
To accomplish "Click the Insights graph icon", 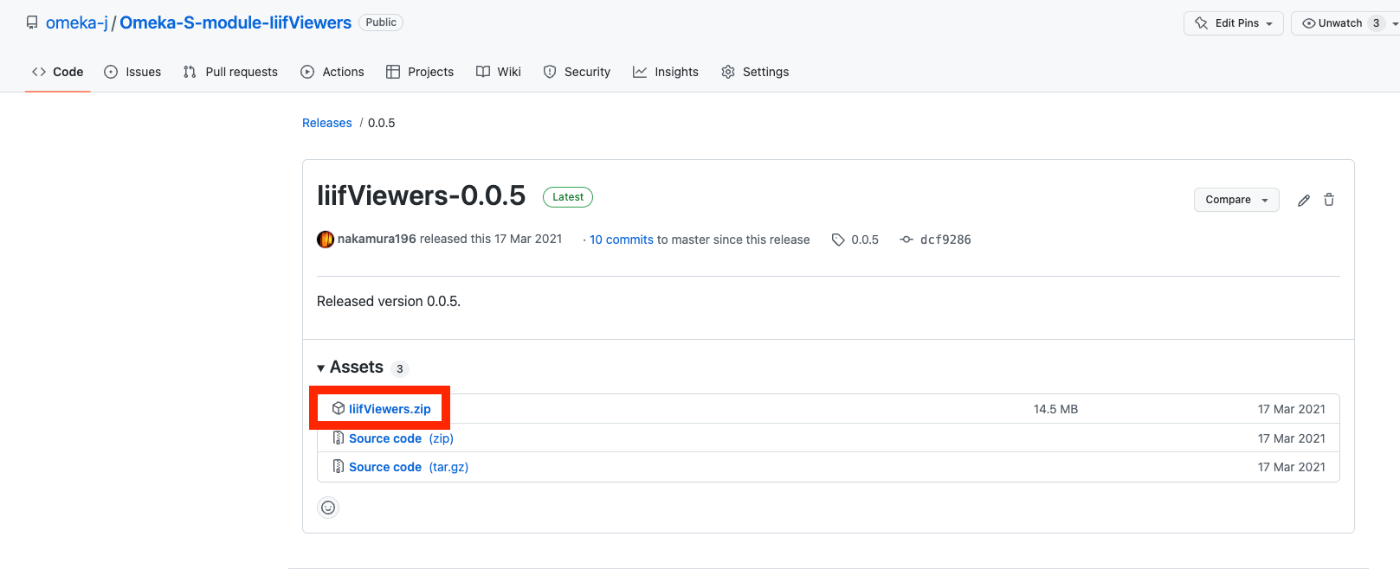I will click(x=640, y=72).
